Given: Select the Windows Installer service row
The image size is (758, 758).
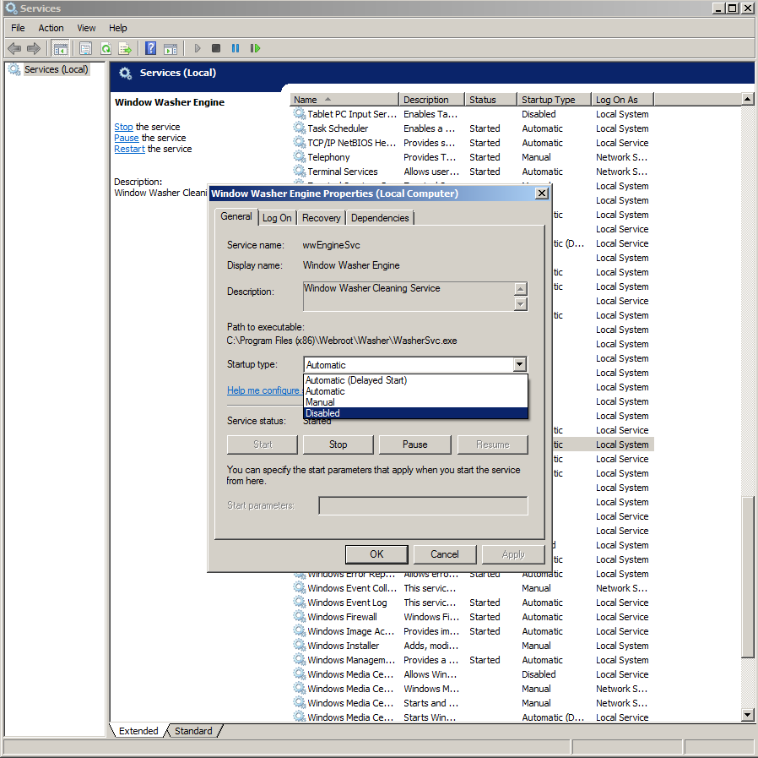Looking at the screenshot, I should tap(471, 645).
